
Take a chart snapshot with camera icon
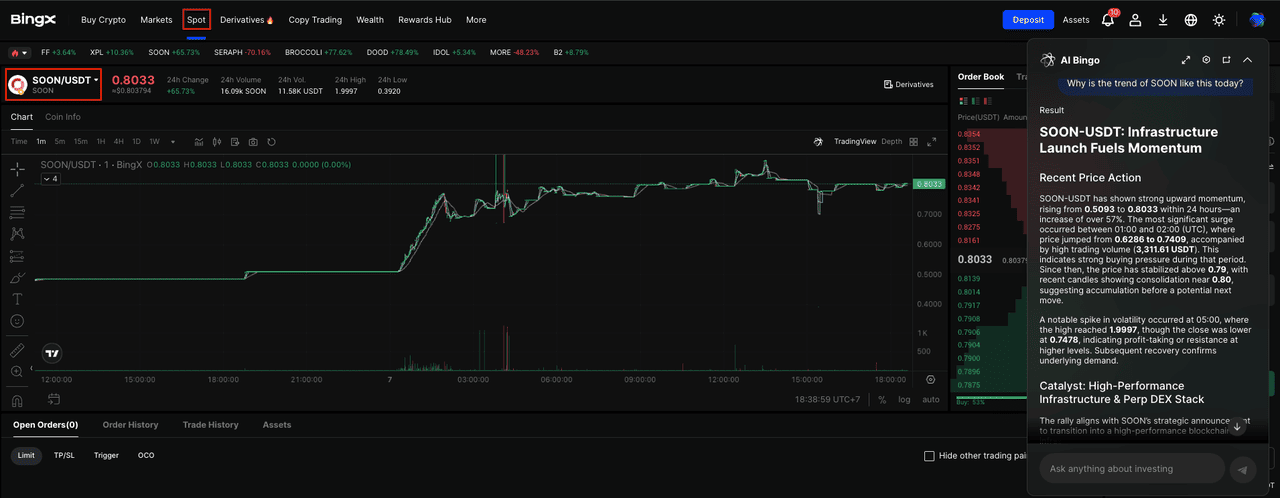coord(253,142)
